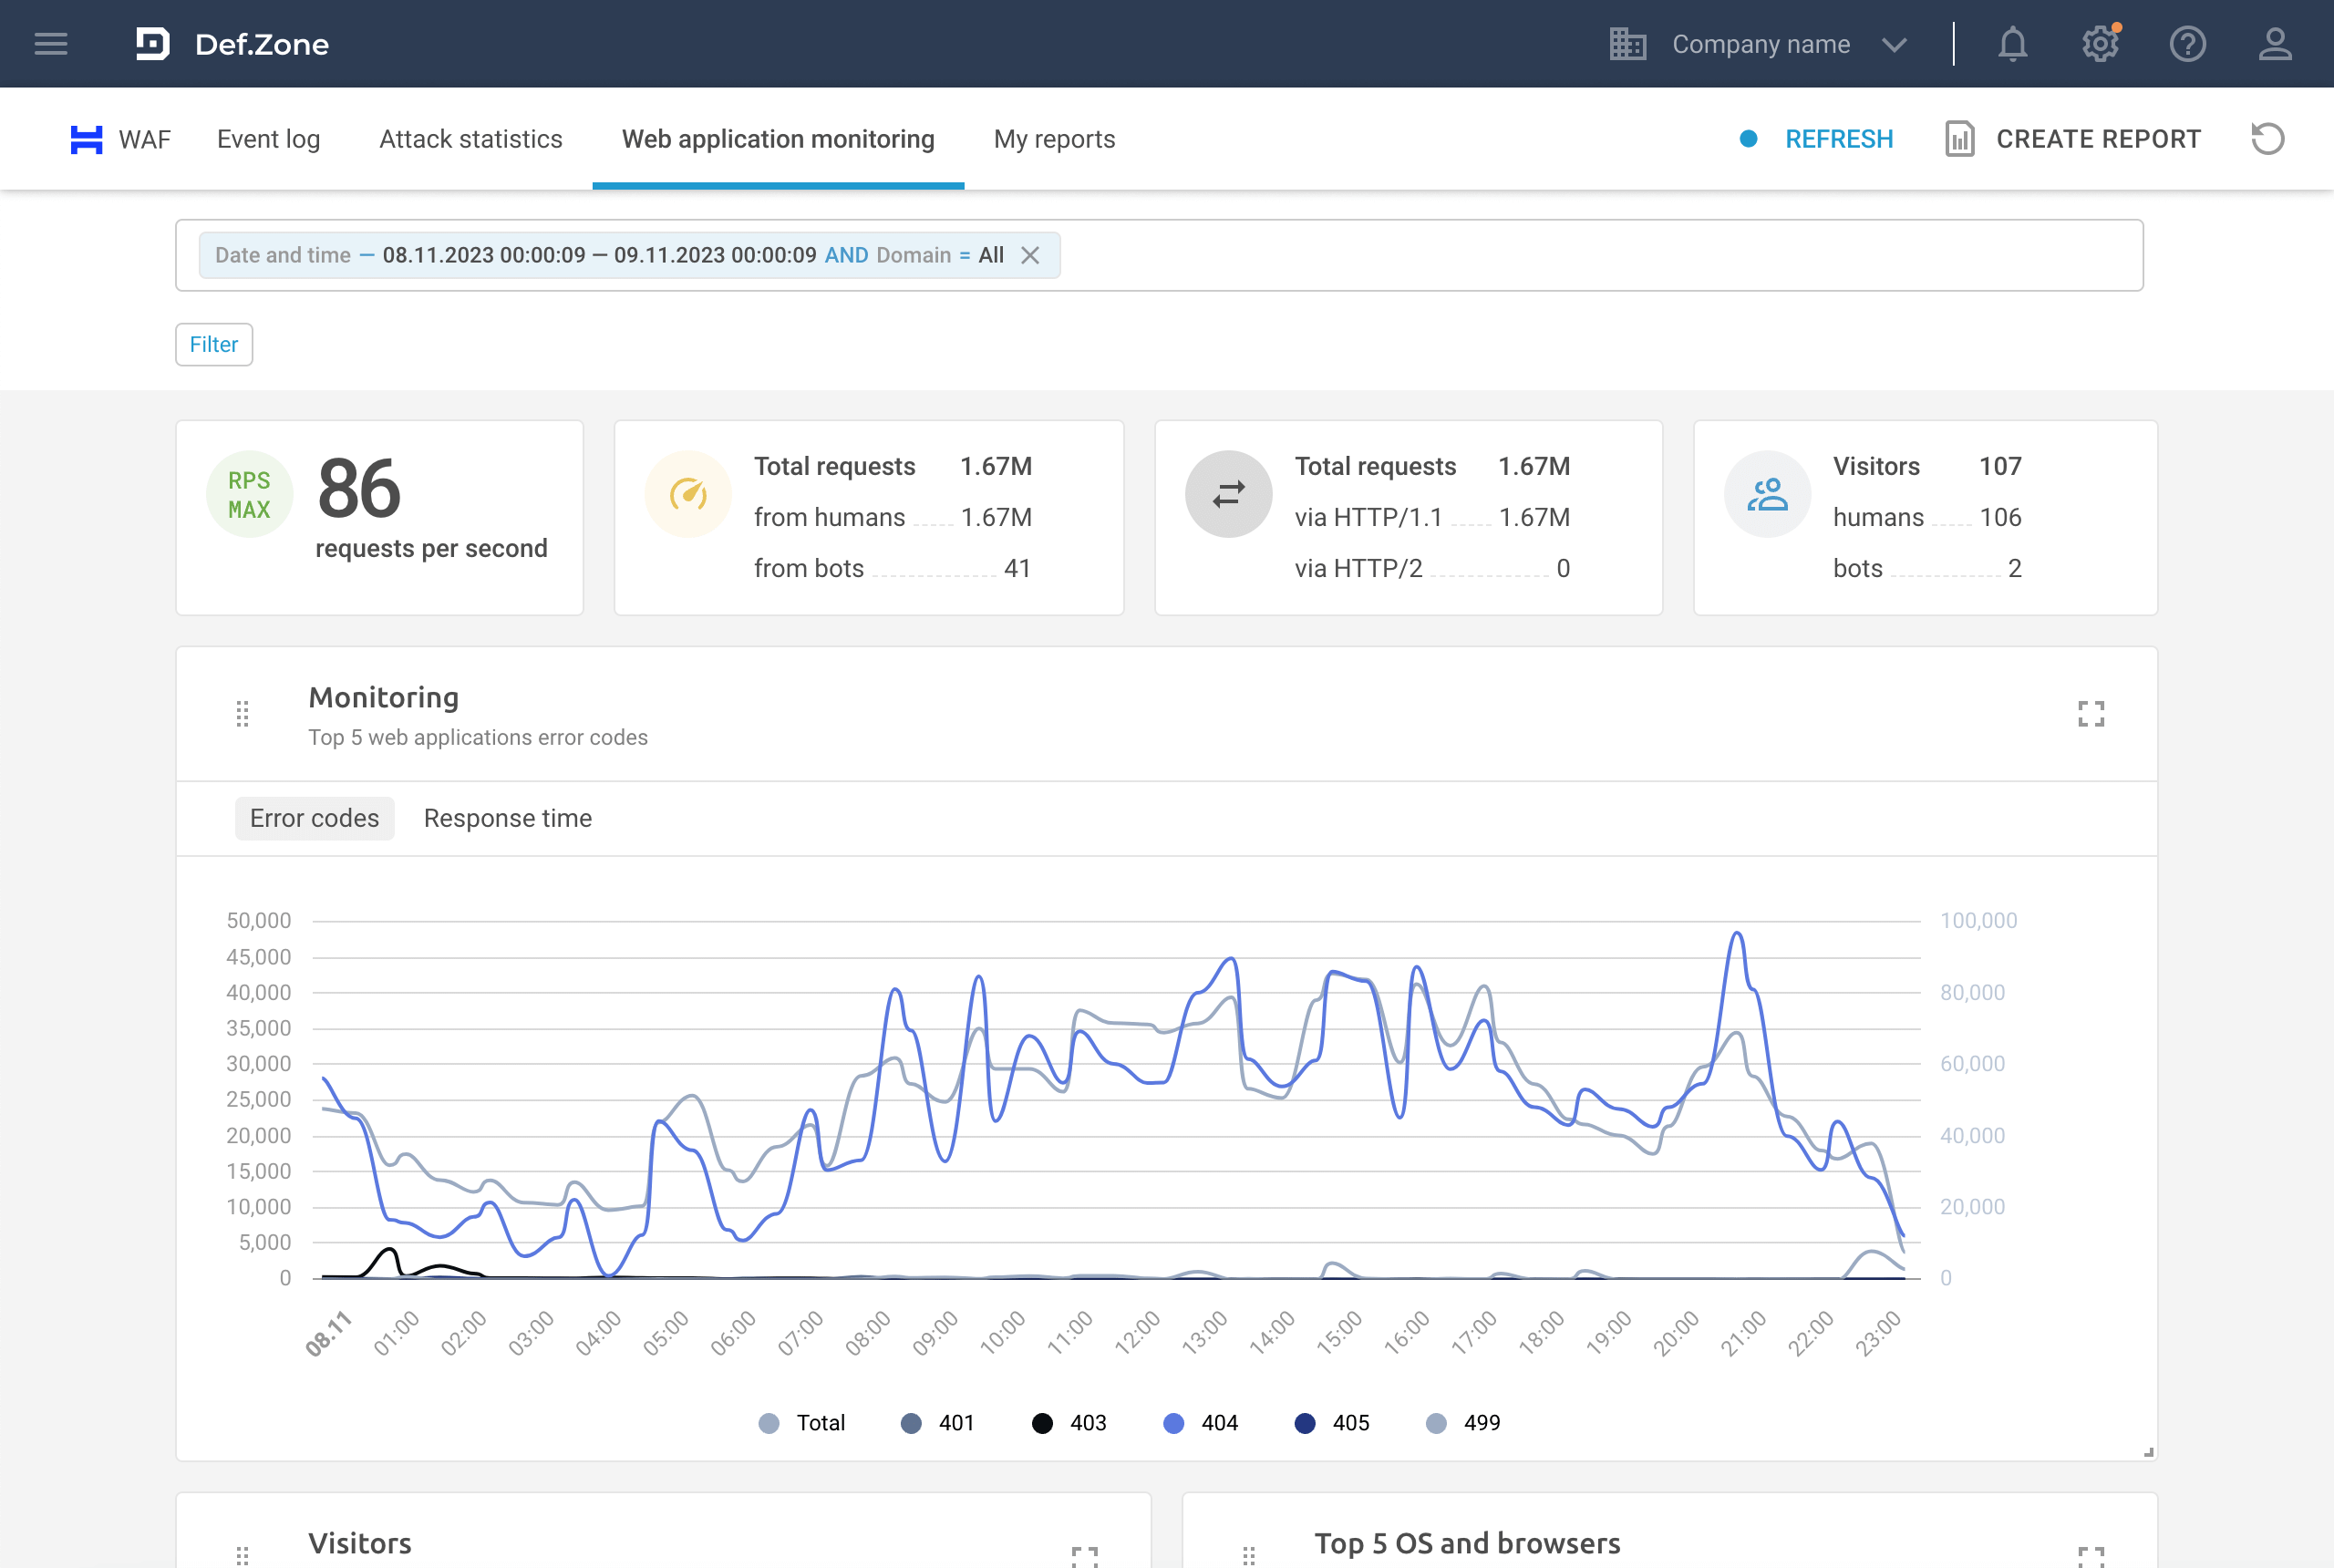This screenshot has width=2334, height=1568.
Task: Click the Def.Zone logo
Action: tap(232, 43)
